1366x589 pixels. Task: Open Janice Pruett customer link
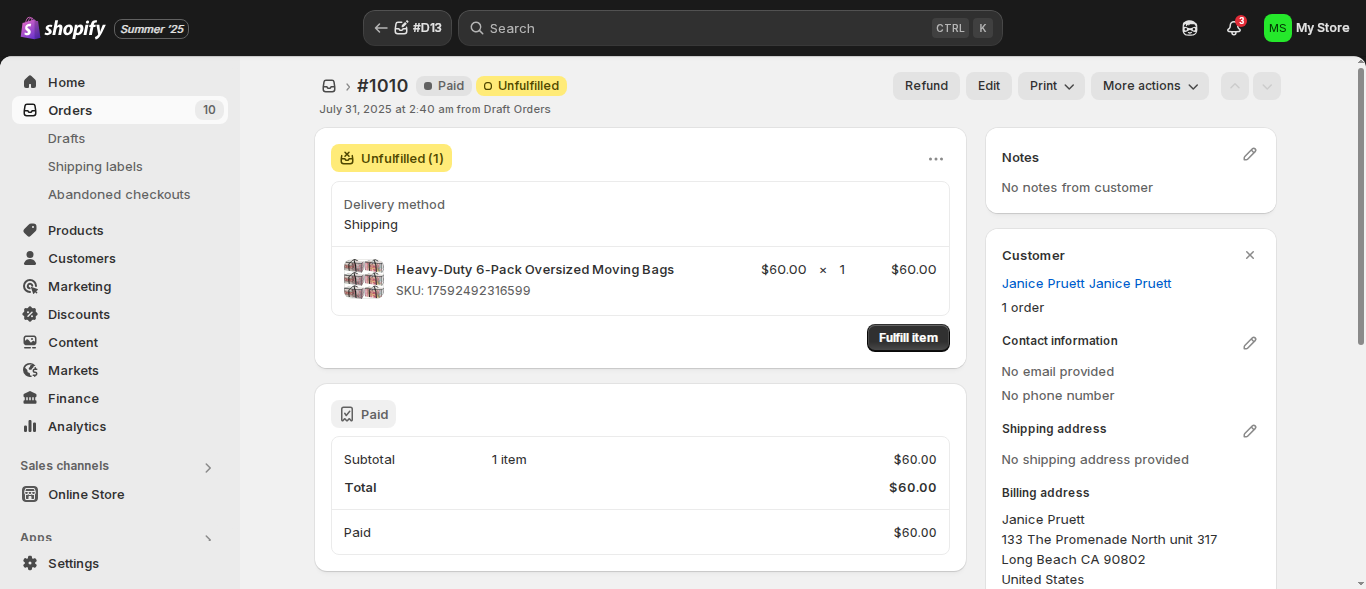(1086, 283)
